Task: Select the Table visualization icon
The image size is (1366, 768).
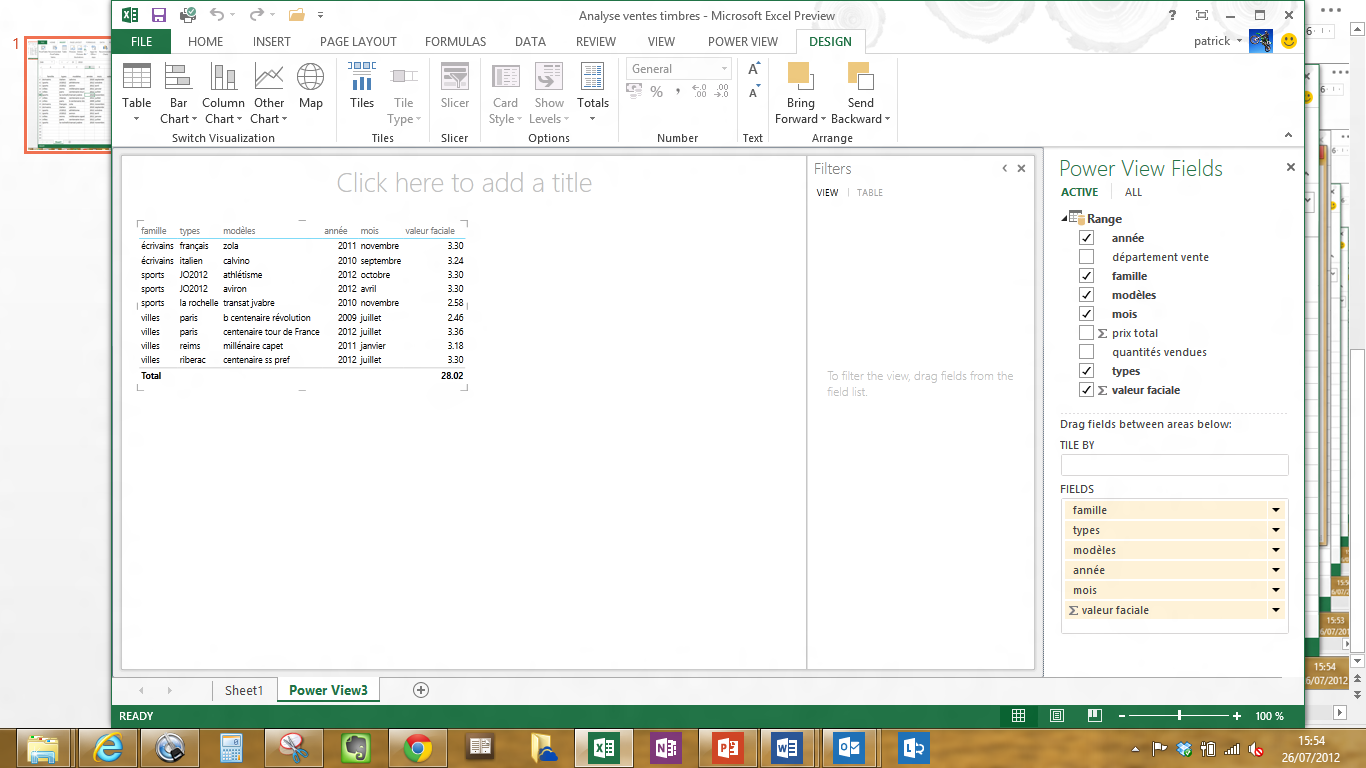Action: click(x=137, y=77)
